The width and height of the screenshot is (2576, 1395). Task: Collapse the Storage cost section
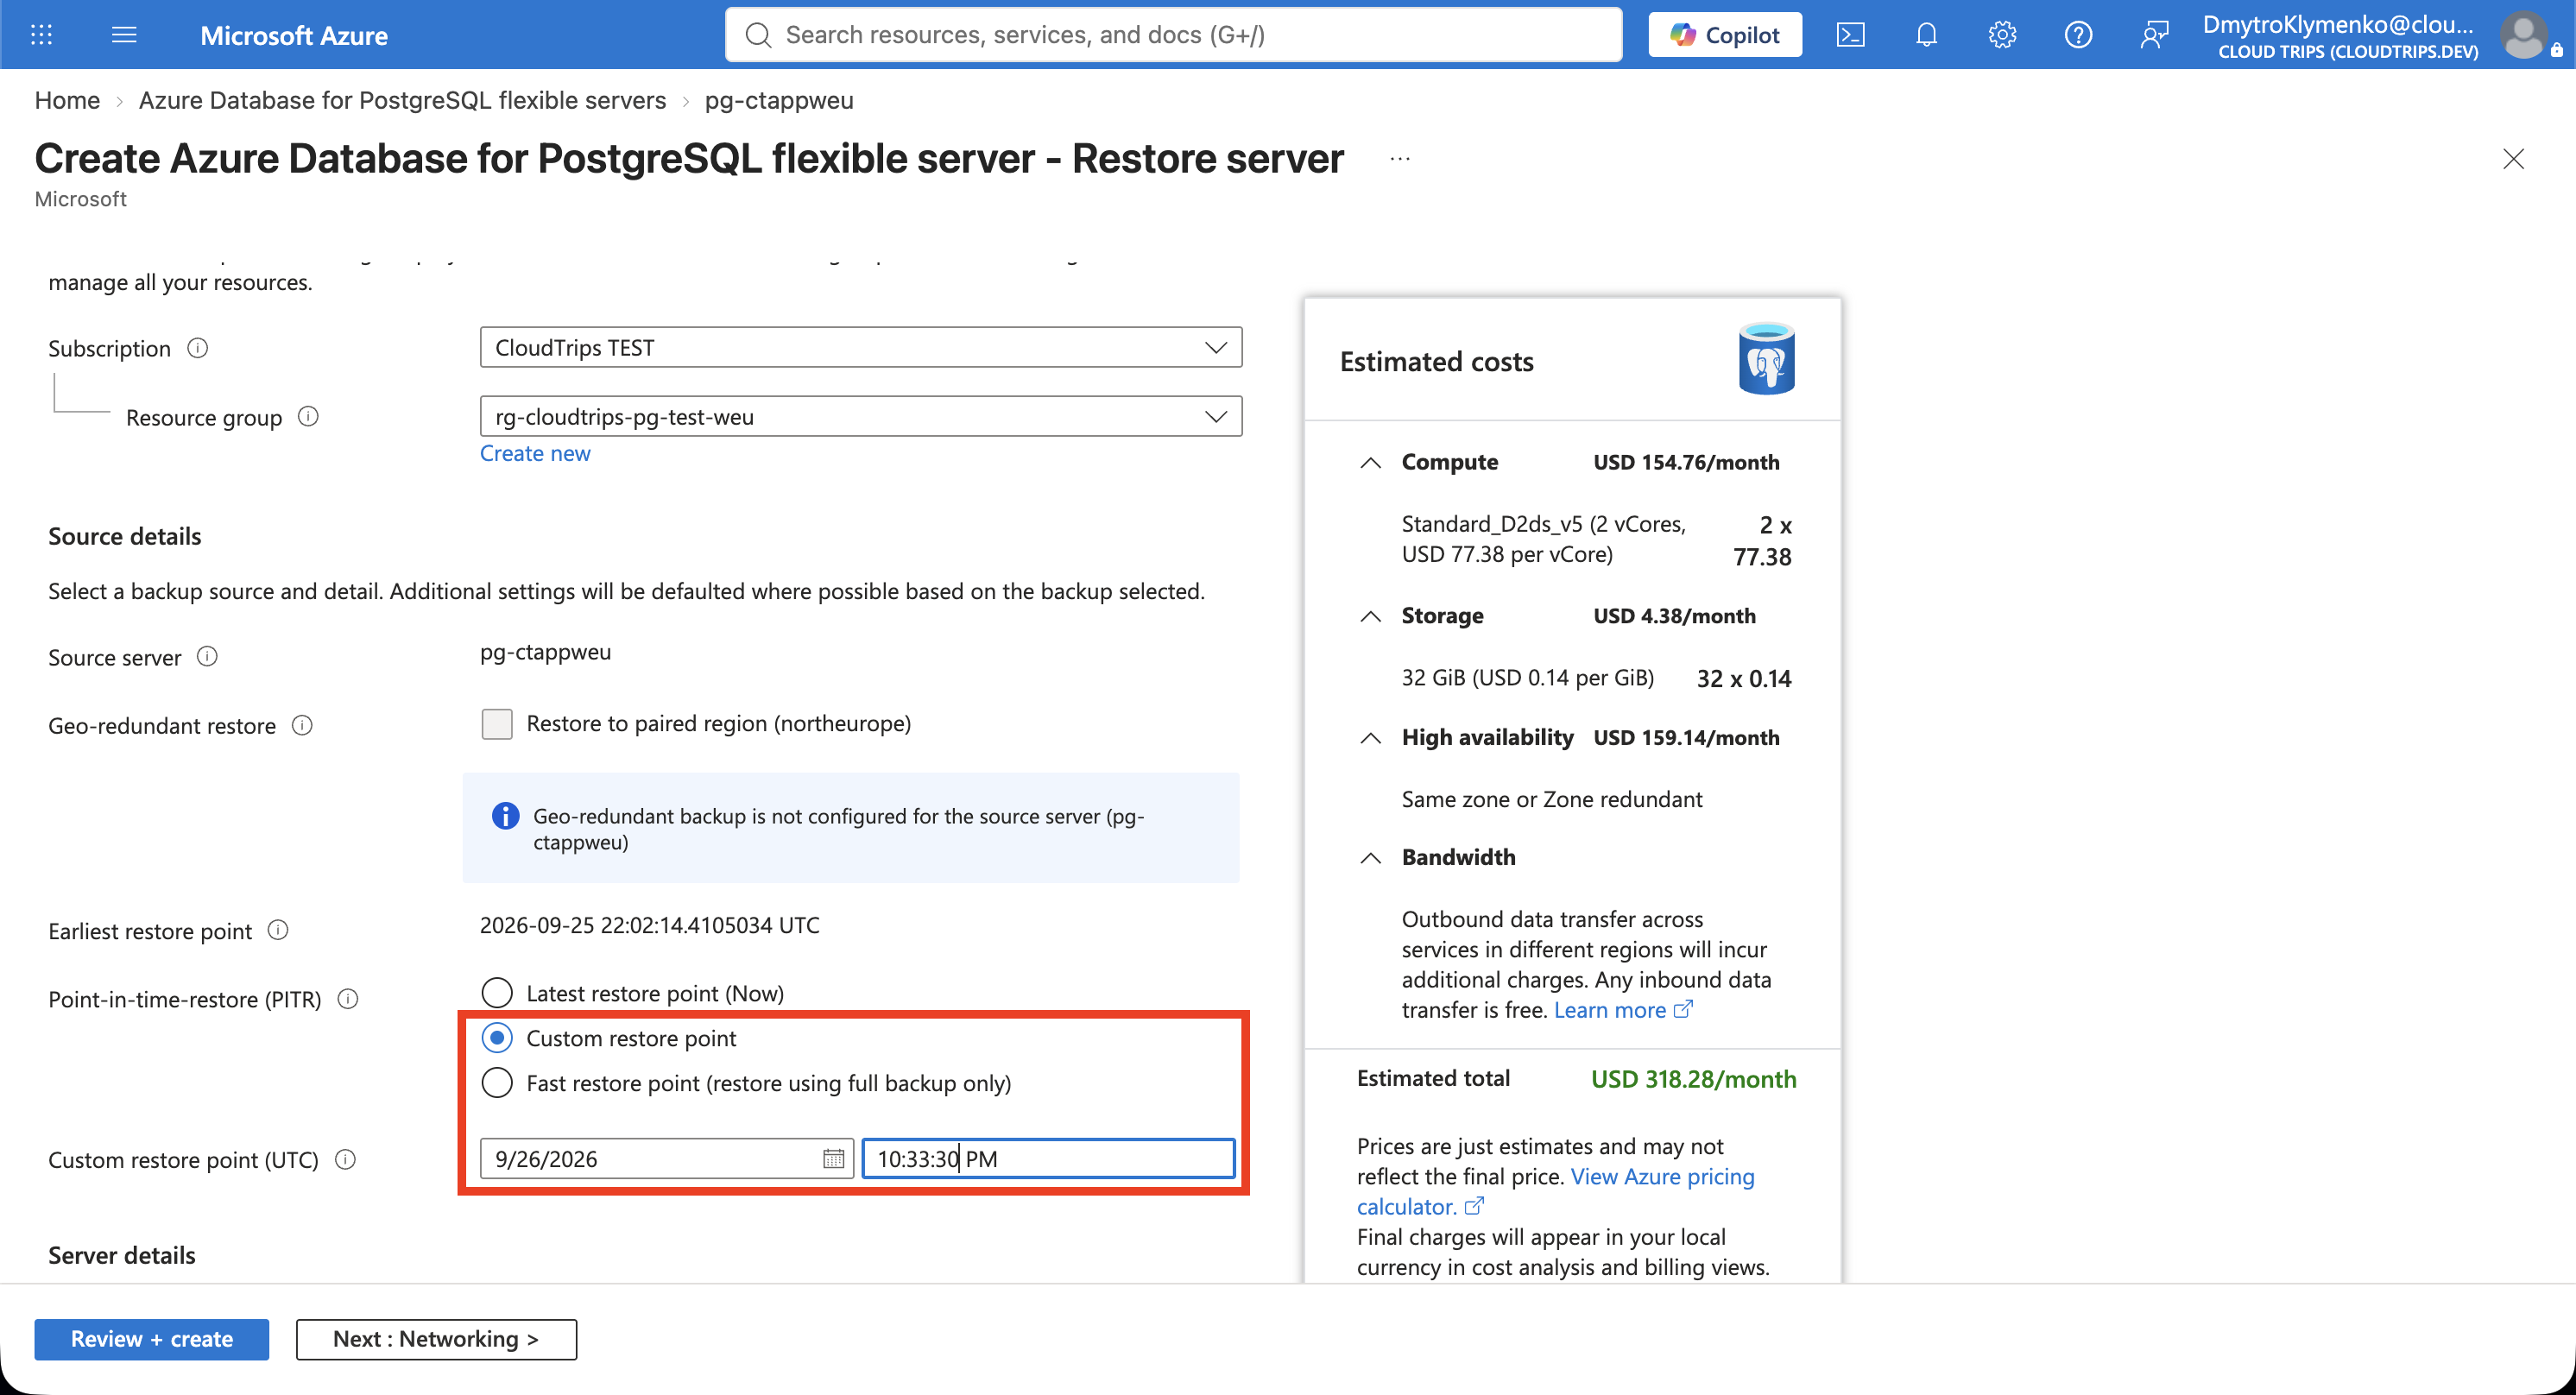(x=1371, y=616)
